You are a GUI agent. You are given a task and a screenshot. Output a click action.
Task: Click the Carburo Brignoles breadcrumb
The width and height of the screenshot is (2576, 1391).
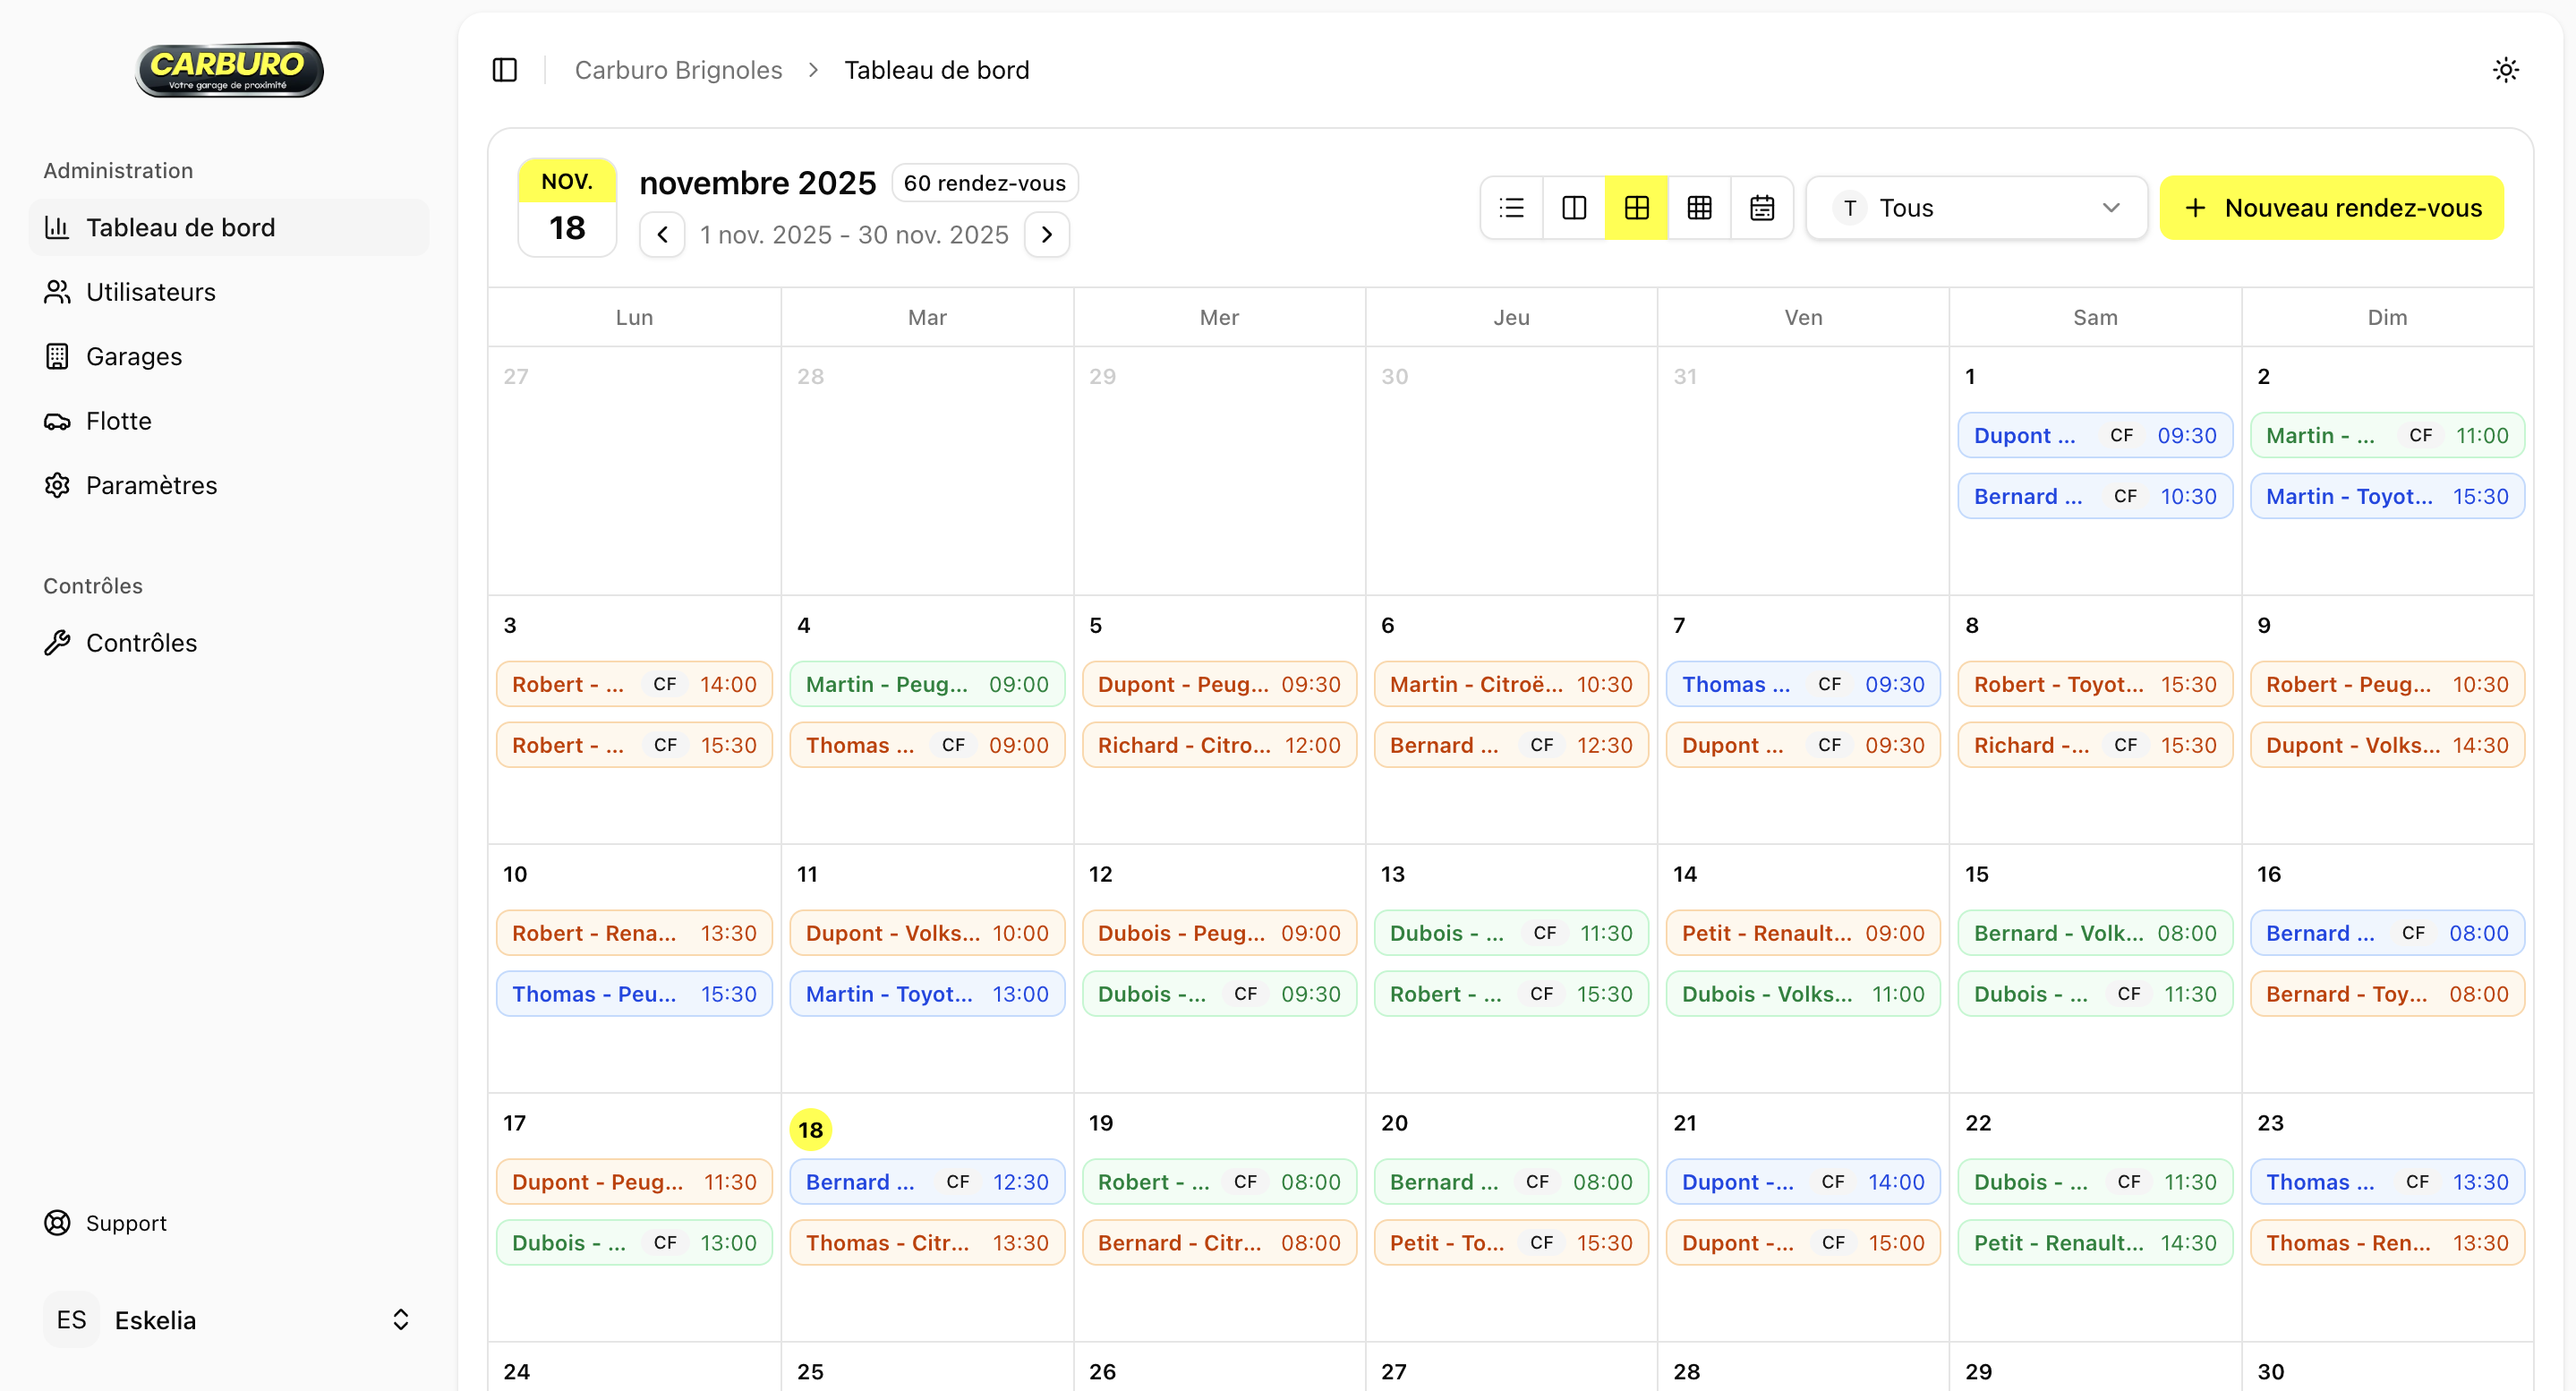678,70
